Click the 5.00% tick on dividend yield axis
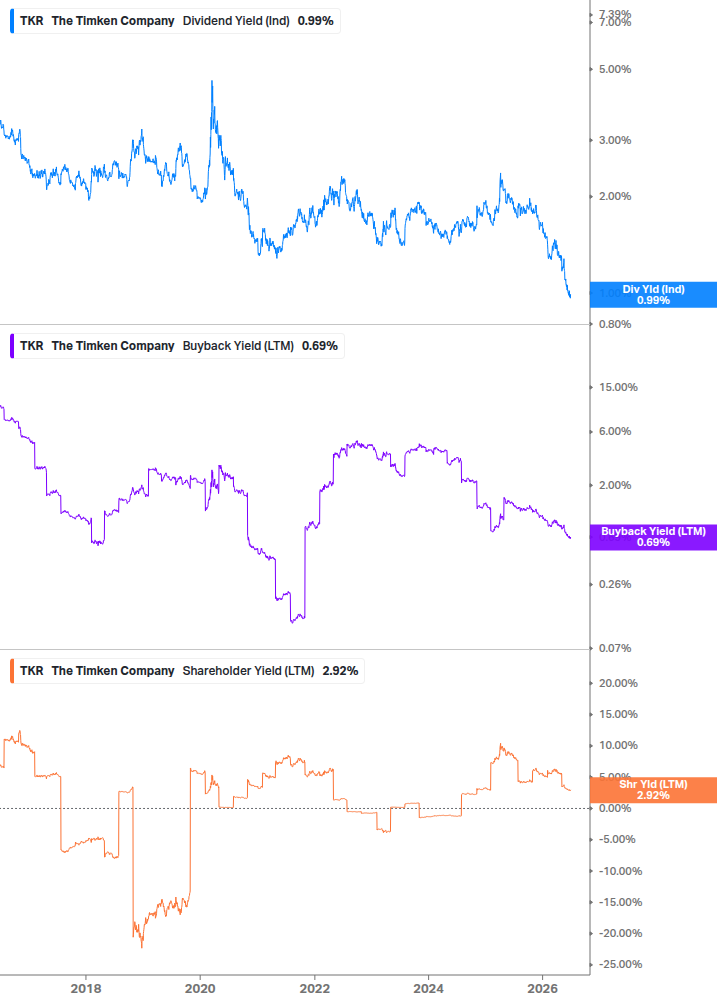 [615, 69]
